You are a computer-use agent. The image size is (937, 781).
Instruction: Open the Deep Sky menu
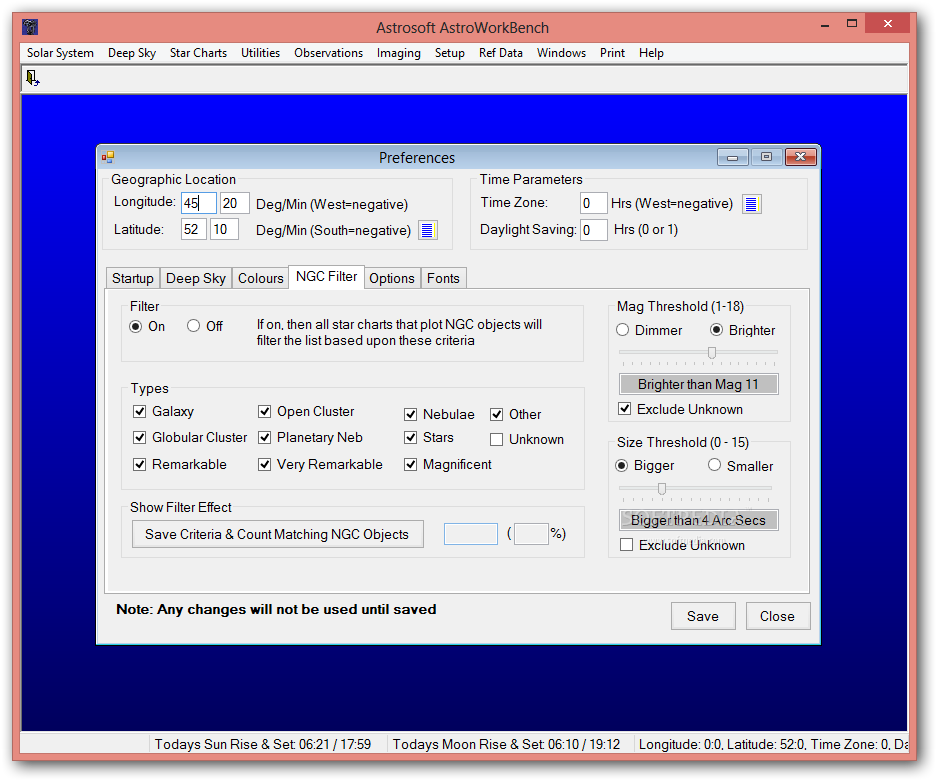132,53
